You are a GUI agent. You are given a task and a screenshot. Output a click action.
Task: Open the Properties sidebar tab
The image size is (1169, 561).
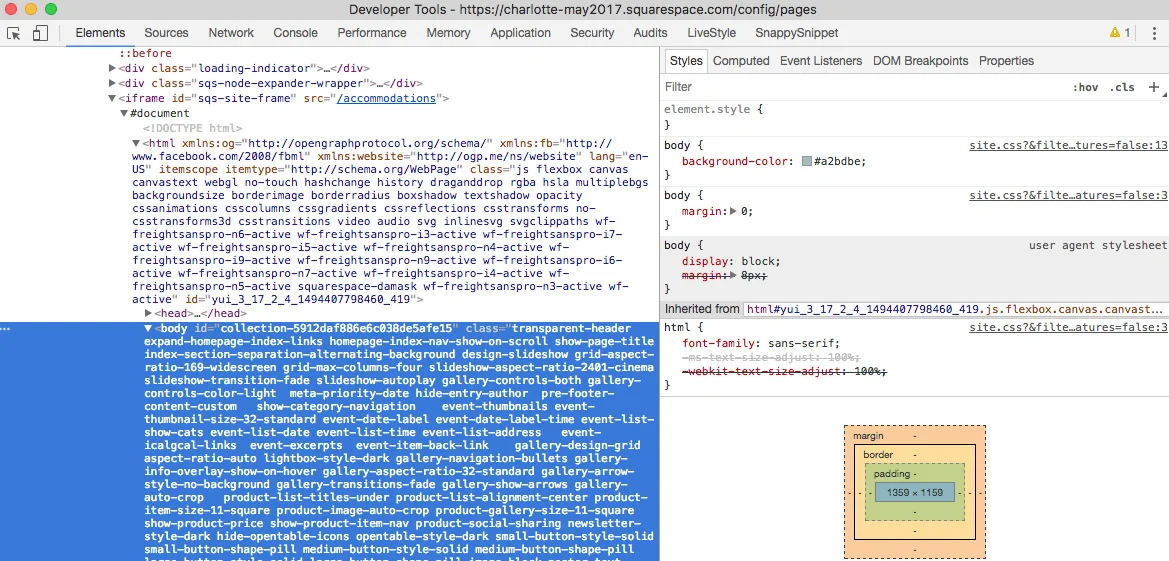[x=1006, y=61]
